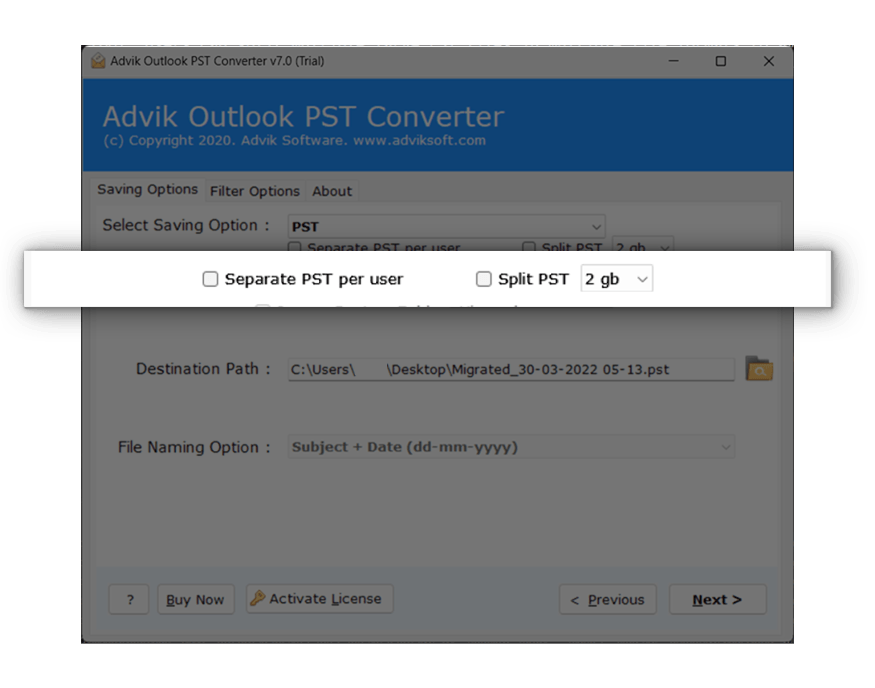The height and width of the screenshot is (688, 875).
Task: Click the www.adviksoft.com copyright text
Action: tap(419, 141)
